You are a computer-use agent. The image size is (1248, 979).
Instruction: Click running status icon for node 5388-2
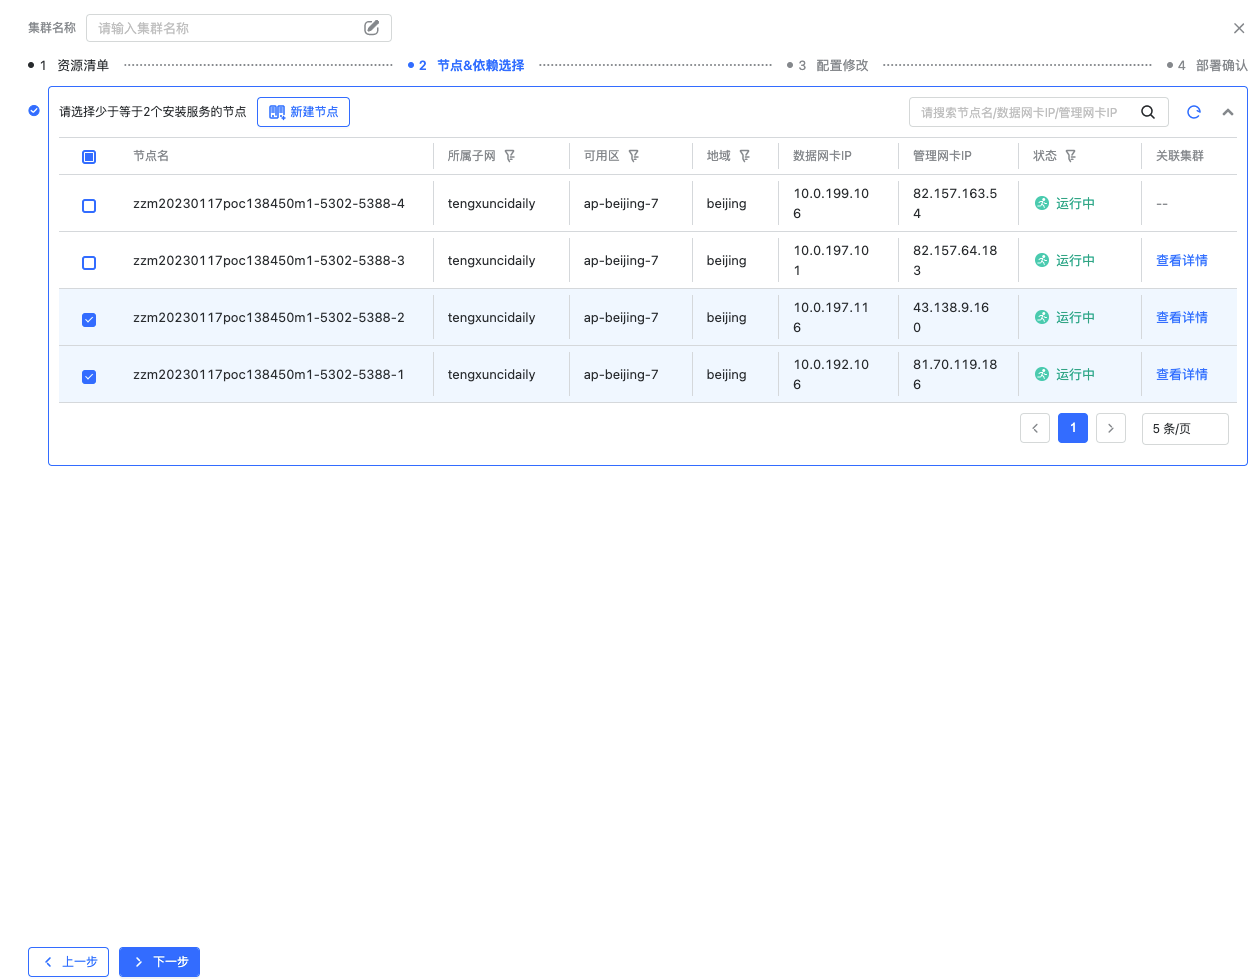1042,317
